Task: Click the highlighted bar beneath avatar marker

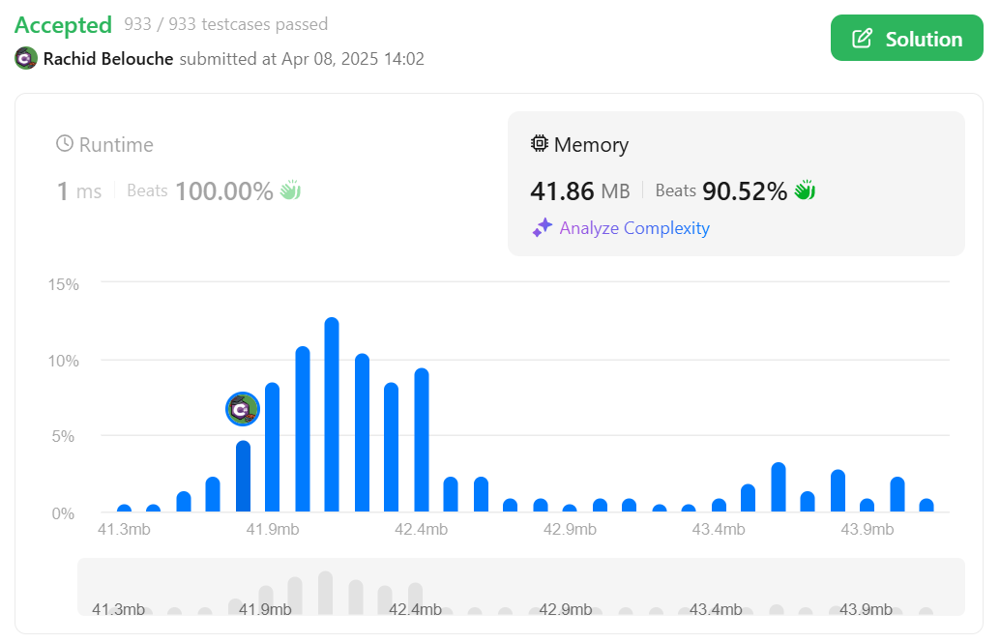Action: pos(243,476)
